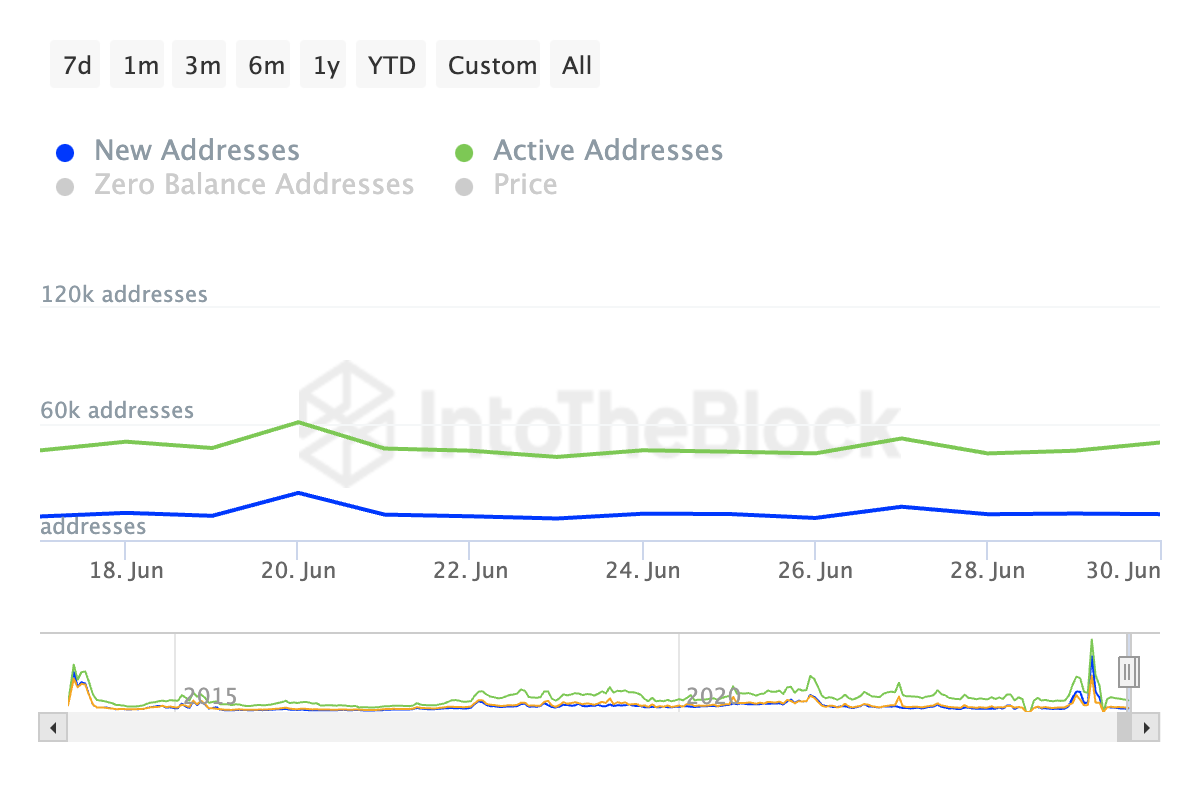Set chart range to 6m
1200x800 pixels.
[266, 66]
